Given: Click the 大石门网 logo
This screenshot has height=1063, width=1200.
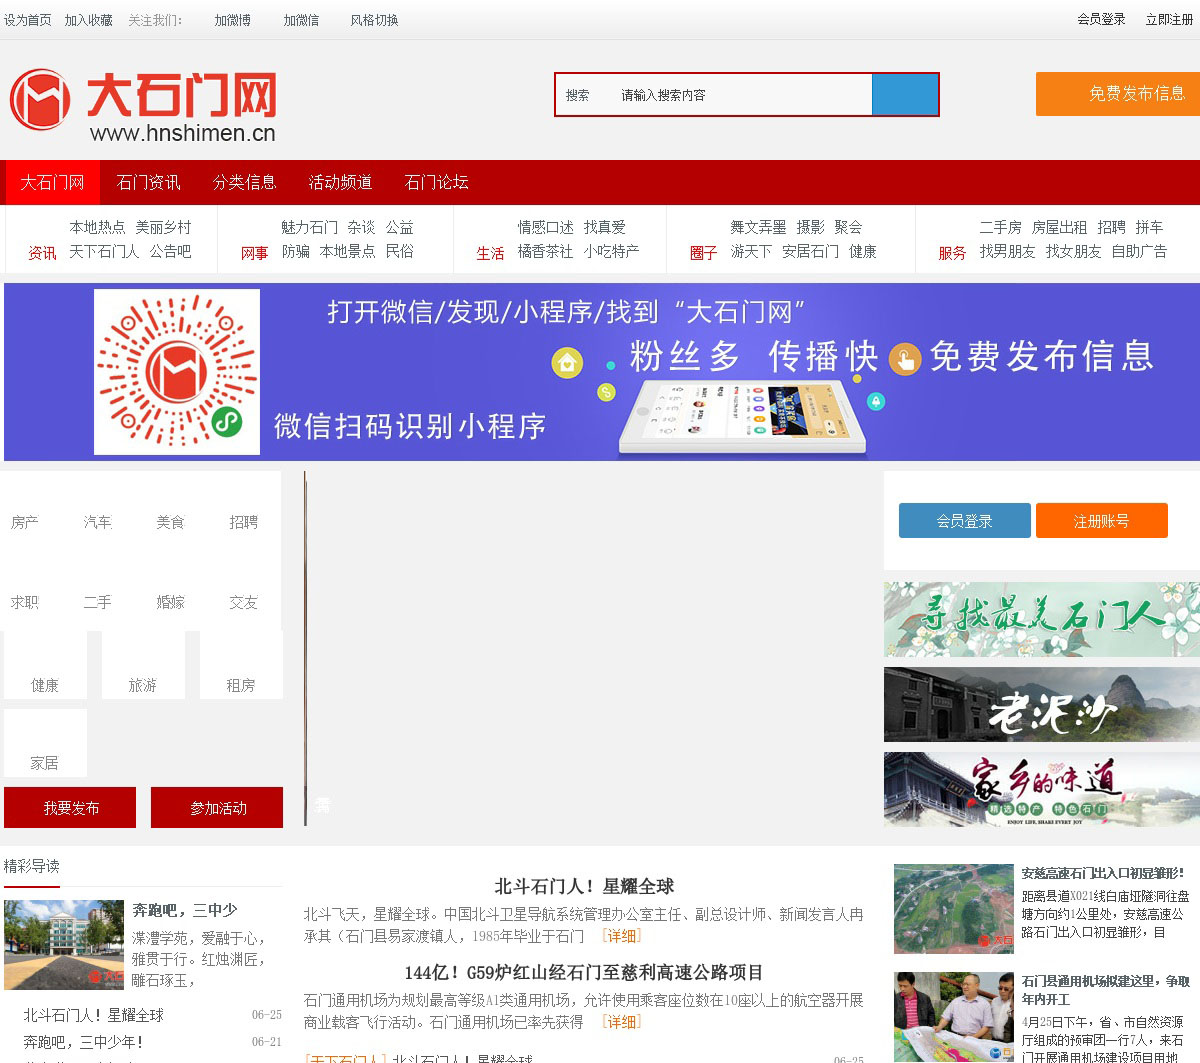Looking at the screenshot, I should pos(143,105).
